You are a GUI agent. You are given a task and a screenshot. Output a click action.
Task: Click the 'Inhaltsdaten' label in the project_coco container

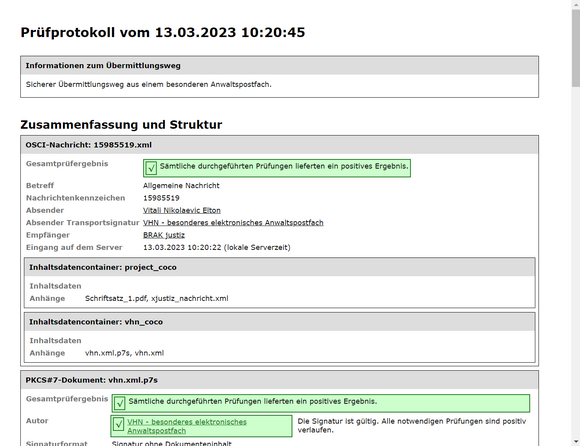click(55, 286)
